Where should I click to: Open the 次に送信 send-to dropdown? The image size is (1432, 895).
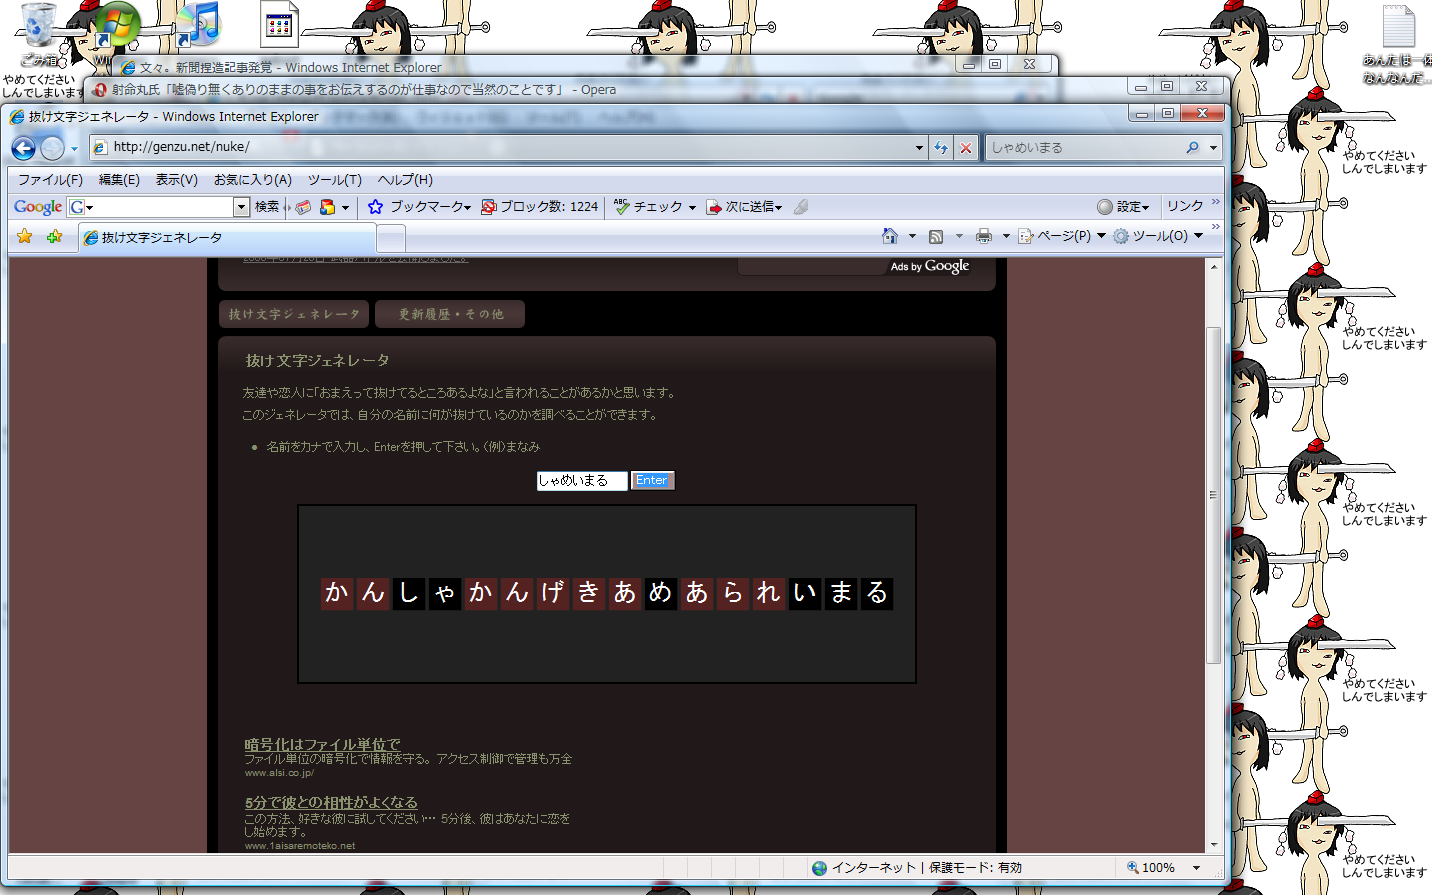pos(744,207)
